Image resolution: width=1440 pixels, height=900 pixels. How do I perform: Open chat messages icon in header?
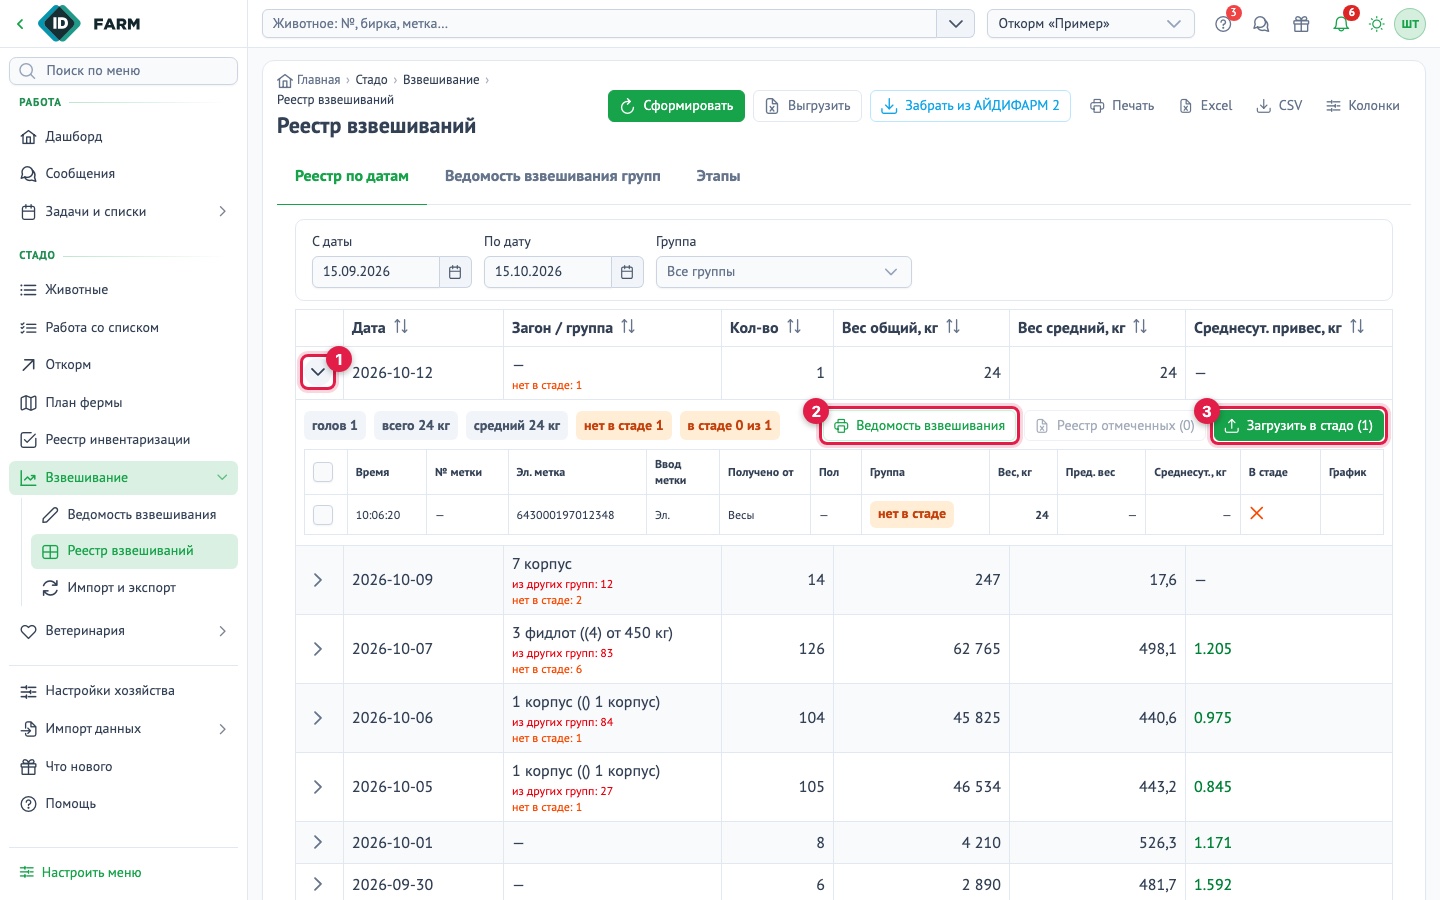pyautogui.click(x=1261, y=24)
